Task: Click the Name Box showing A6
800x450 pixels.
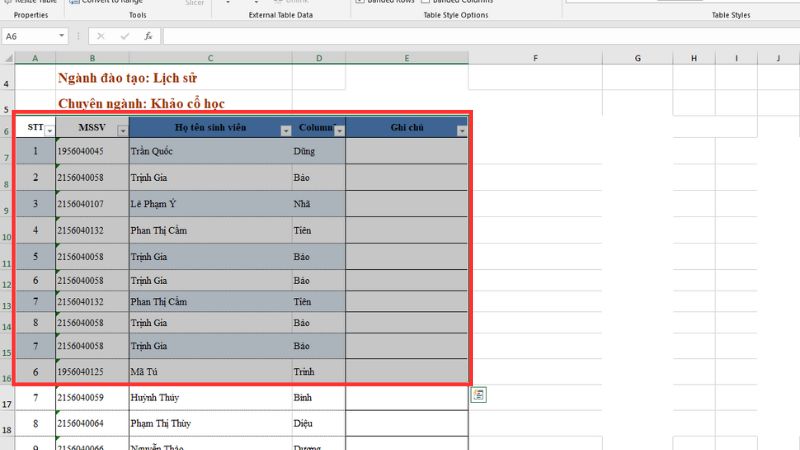Action: 28,36
